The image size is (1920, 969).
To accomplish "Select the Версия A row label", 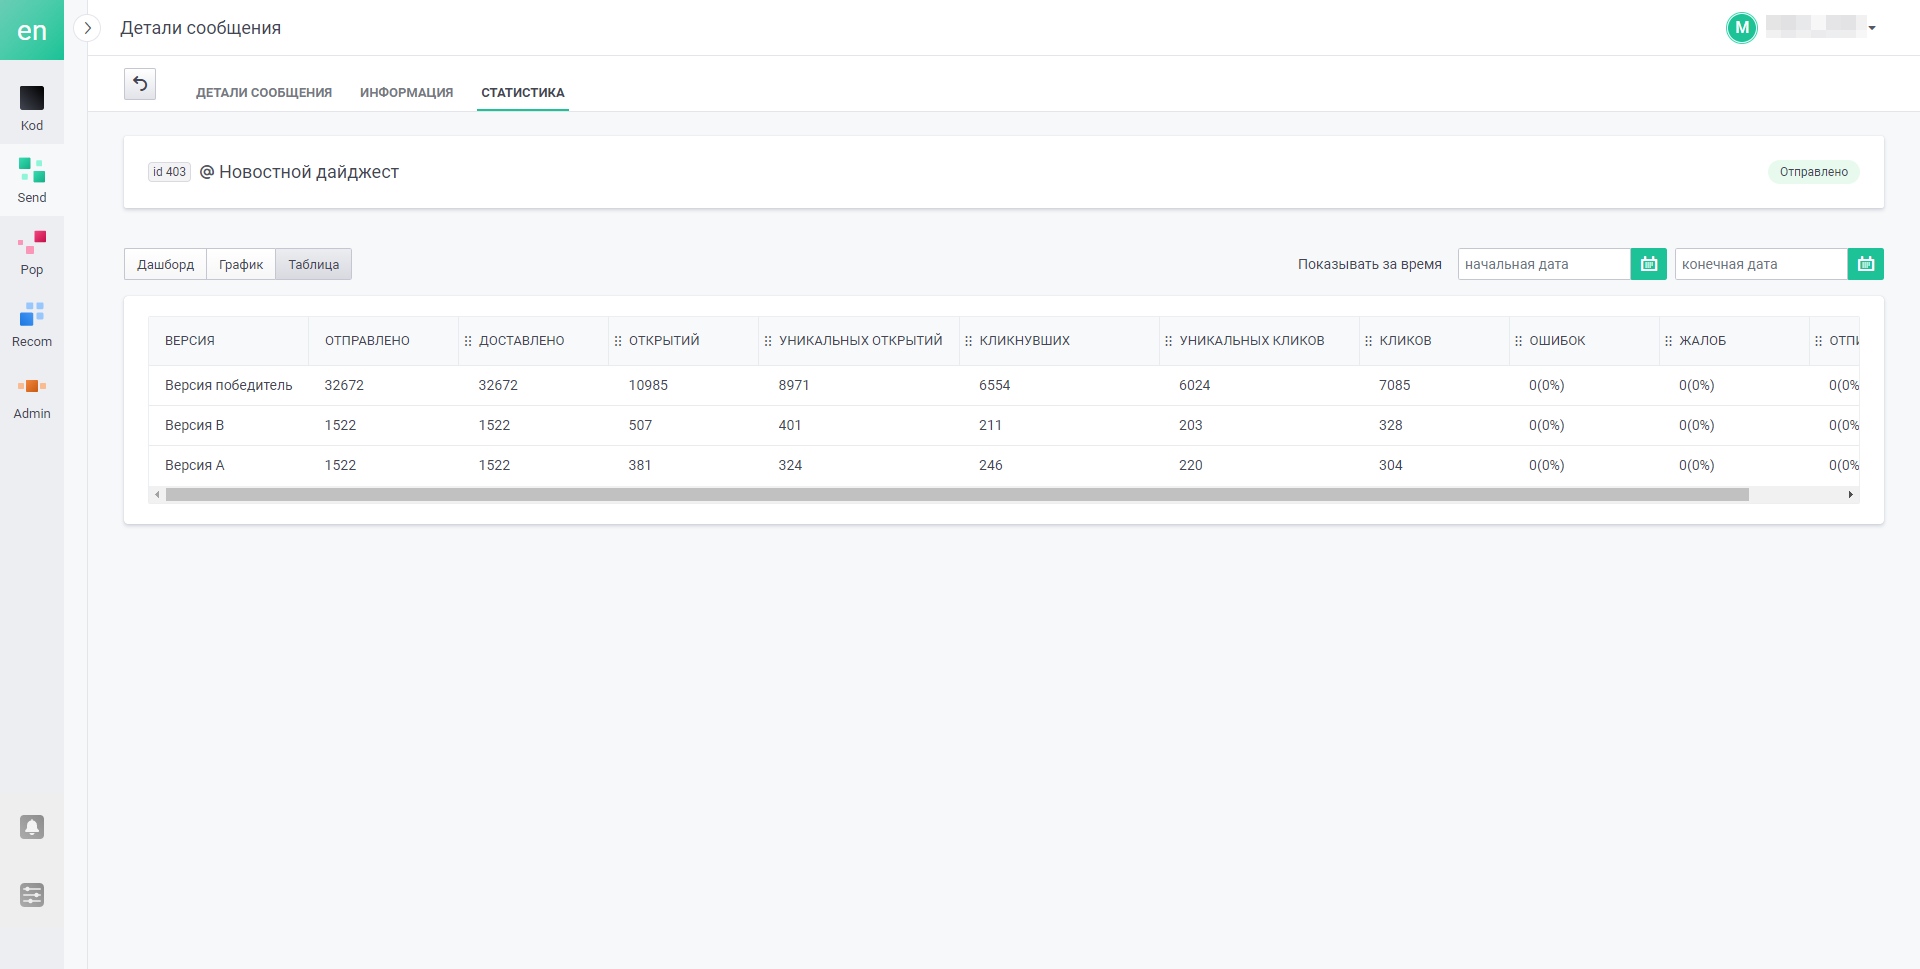I will click(195, 465).
